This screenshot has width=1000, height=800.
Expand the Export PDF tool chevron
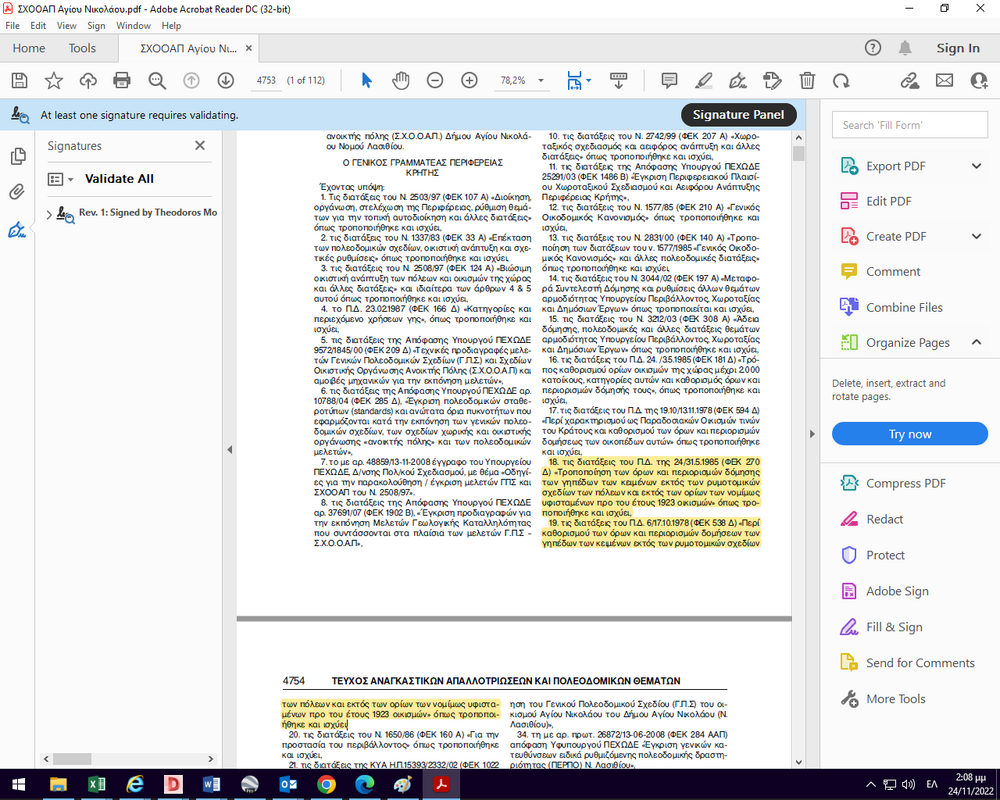pyautogui.click(x=976, y=166)
